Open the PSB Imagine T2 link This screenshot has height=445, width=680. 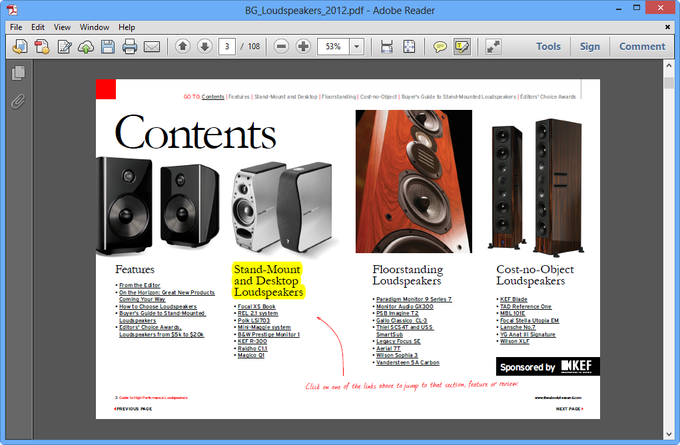[397, 314]
